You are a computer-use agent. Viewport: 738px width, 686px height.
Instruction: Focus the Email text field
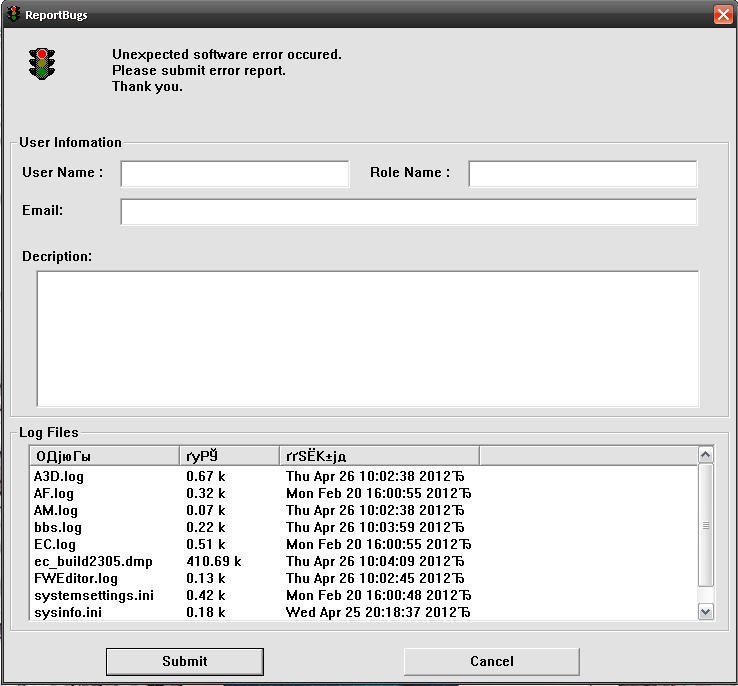408,212
